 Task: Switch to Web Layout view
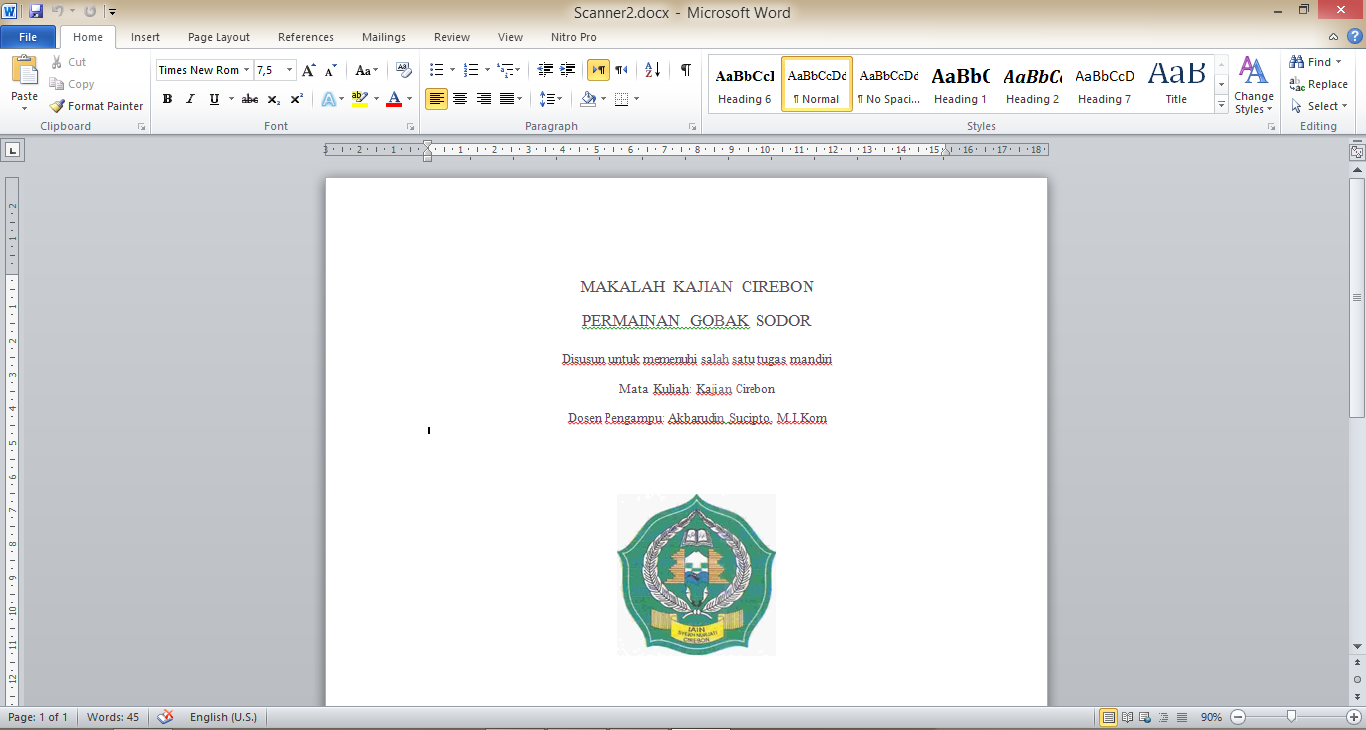1145,717
